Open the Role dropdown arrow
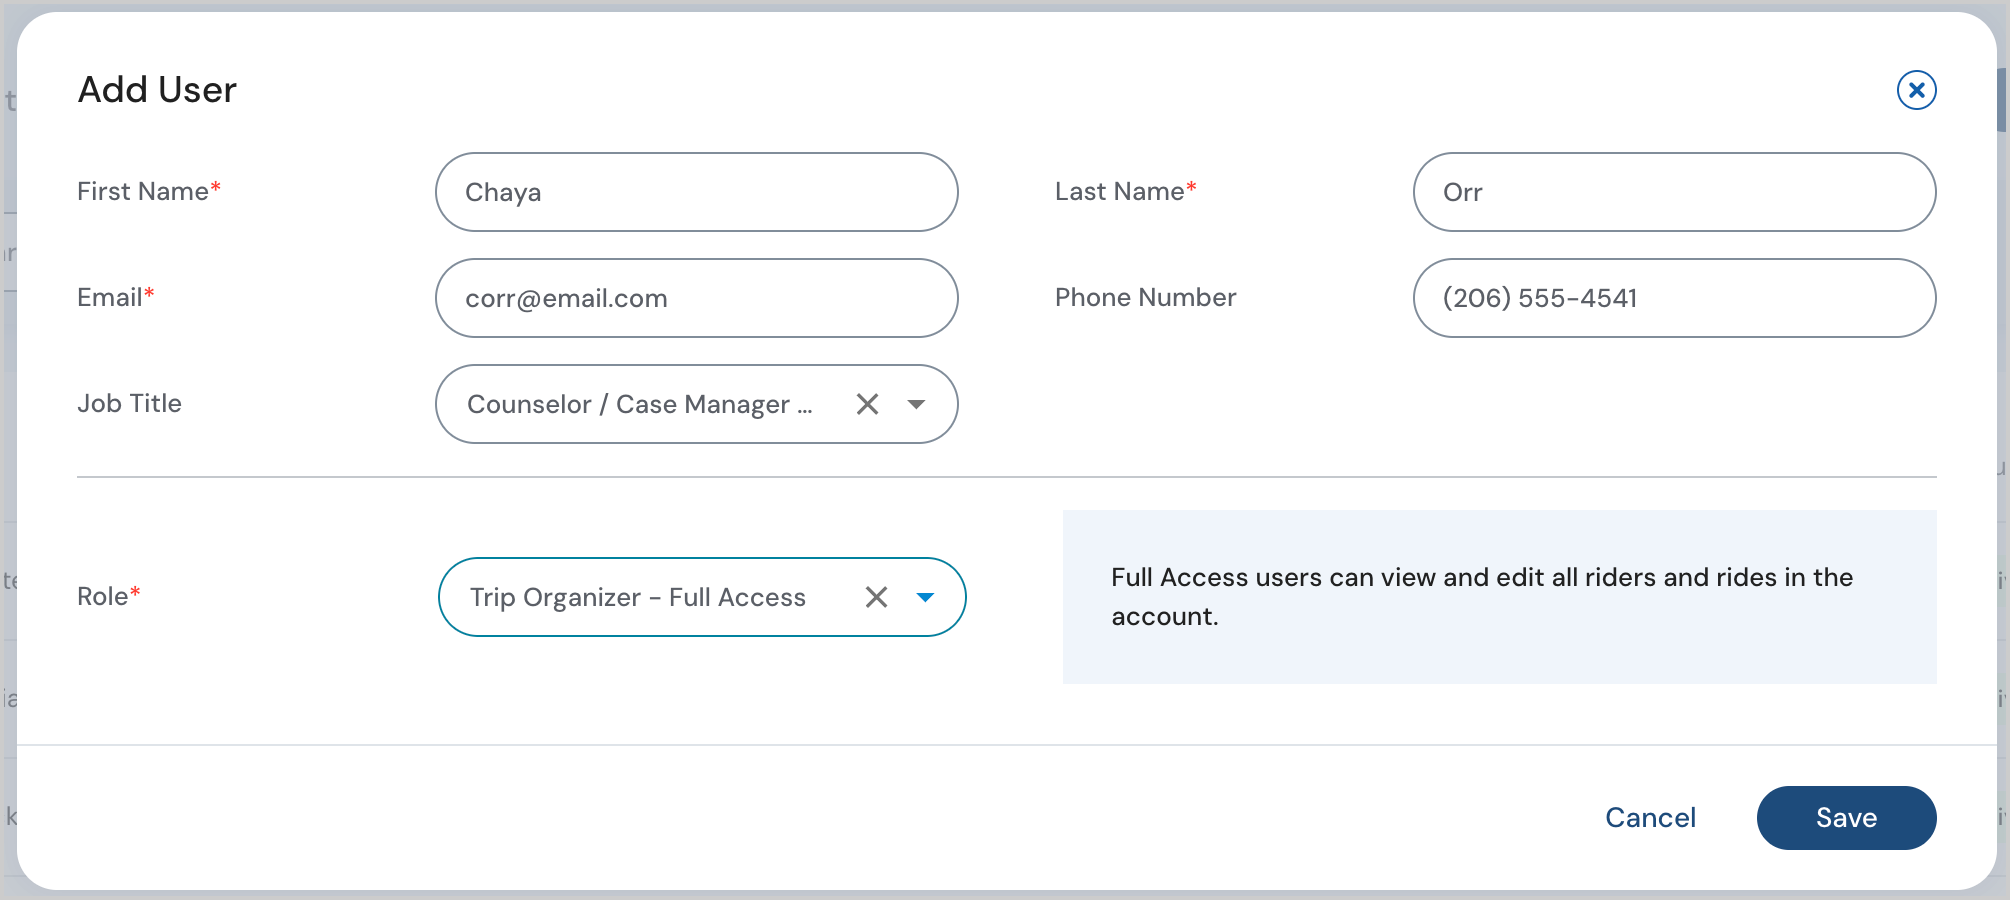The height and width of the screenshot is (900, 2010). pos(925,597)
